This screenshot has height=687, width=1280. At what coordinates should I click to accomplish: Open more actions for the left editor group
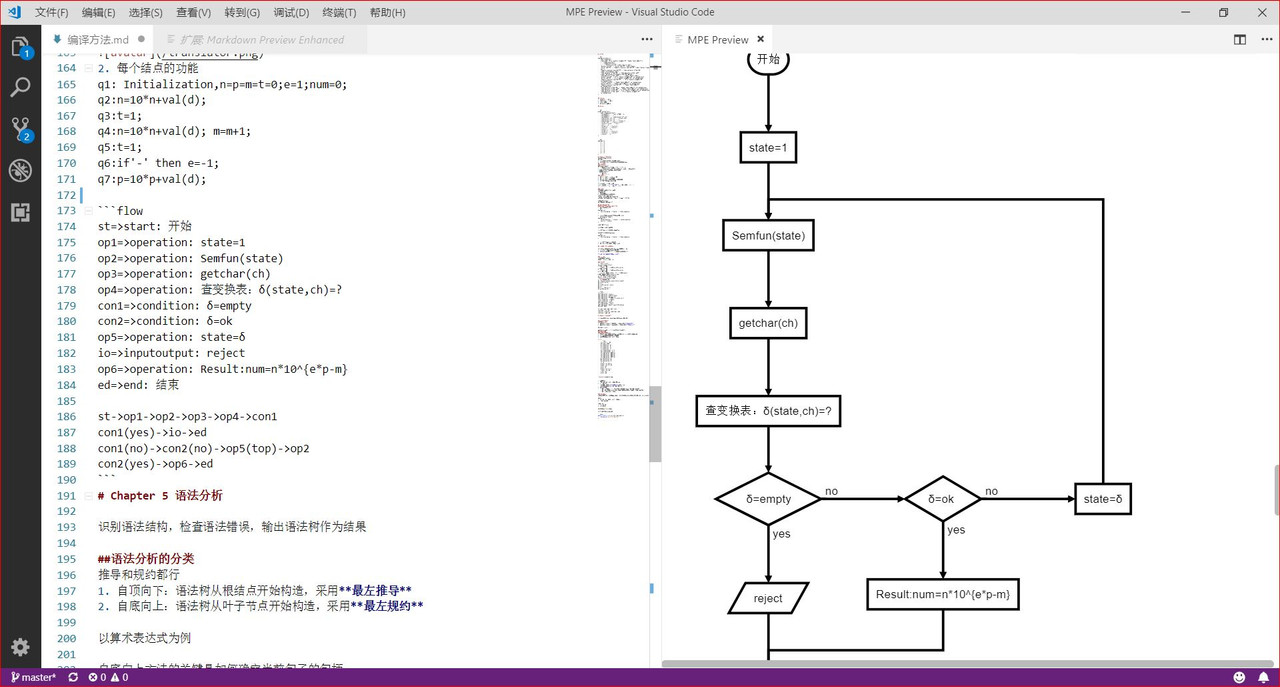pyautogui.click(x=647, y=39)
